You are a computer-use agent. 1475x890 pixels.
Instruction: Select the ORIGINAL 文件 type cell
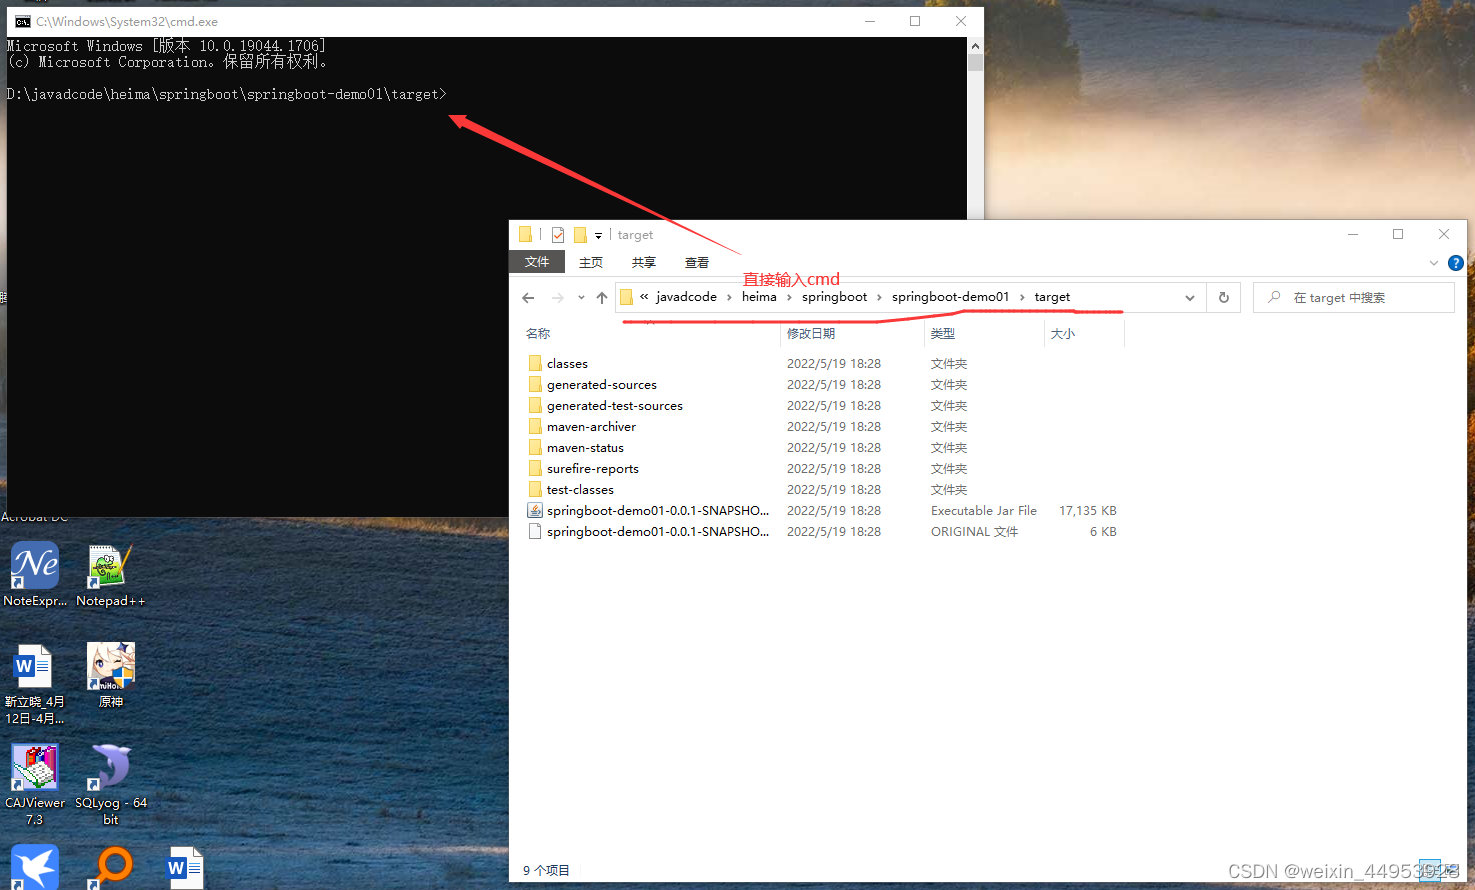point(974,531)
